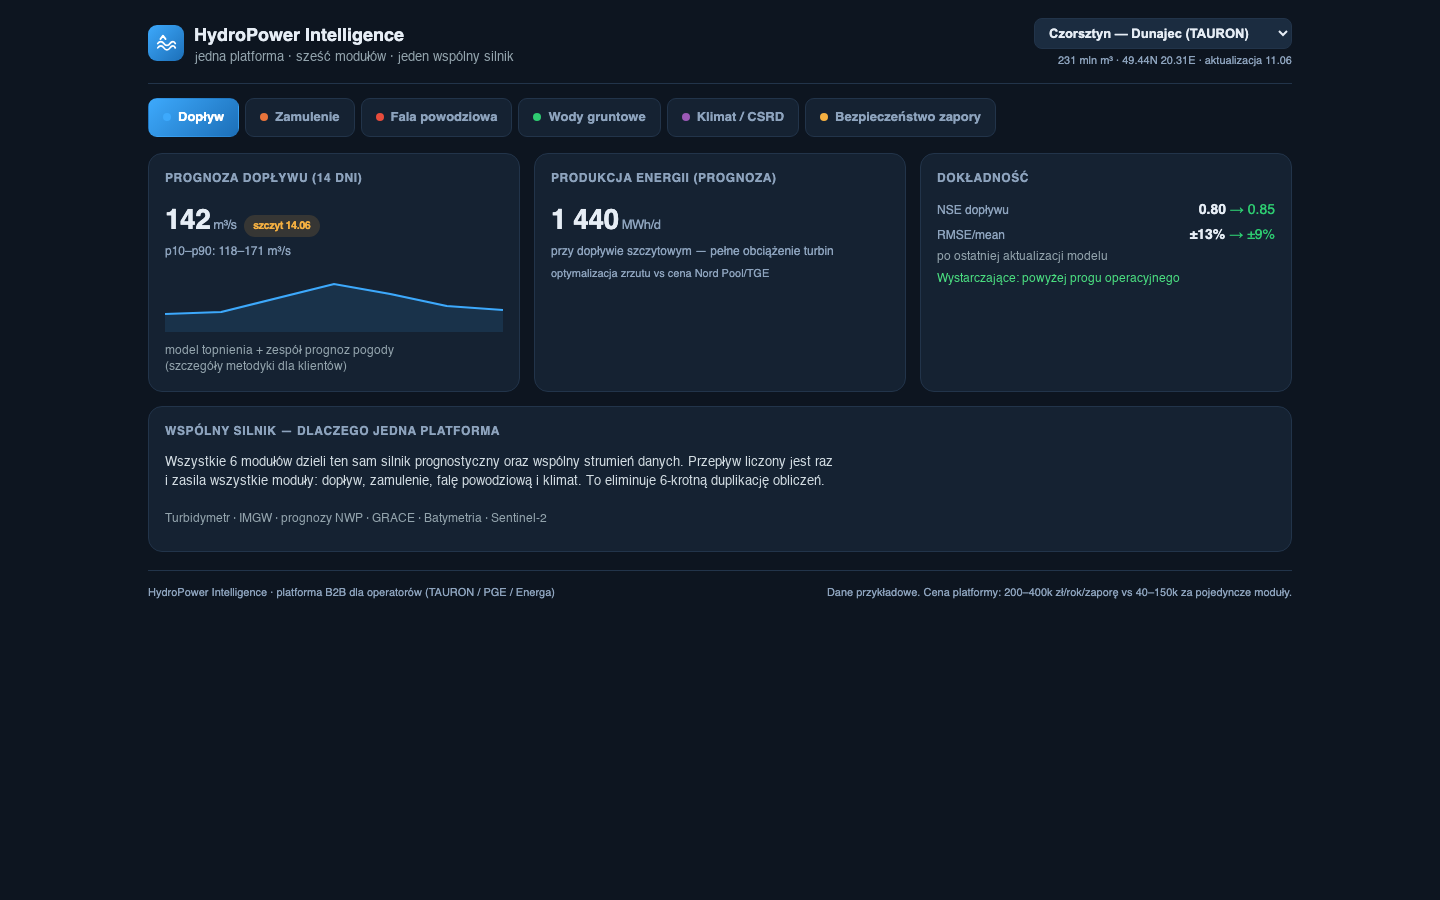The image size is (1440, 900).
Task: Click the PRODUKCJA ENERGII (PROGNOZA) card heading
Action: tap(664, 178)
